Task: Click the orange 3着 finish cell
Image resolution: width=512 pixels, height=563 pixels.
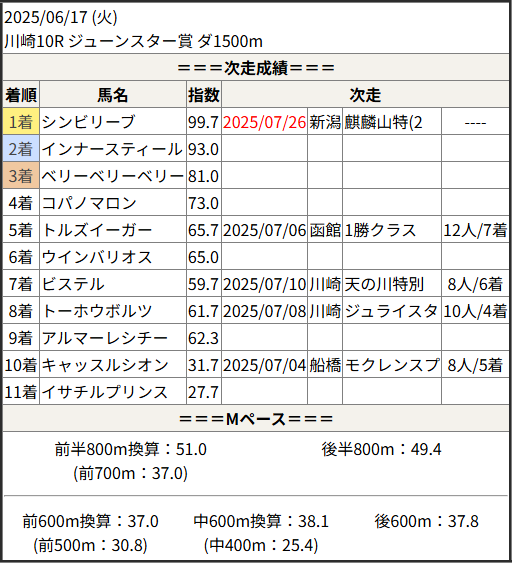Action: (21, 176)
